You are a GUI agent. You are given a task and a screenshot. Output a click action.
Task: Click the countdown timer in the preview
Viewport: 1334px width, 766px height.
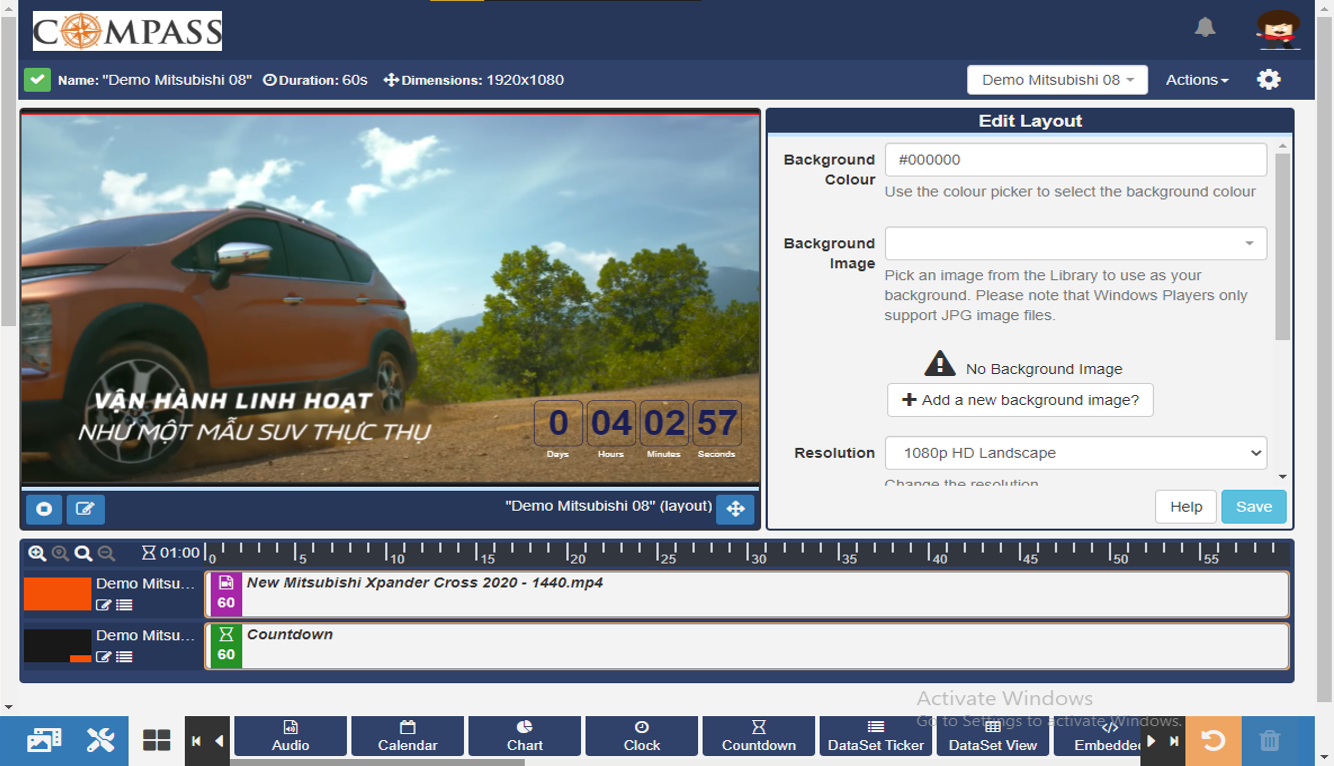point(637,430)
